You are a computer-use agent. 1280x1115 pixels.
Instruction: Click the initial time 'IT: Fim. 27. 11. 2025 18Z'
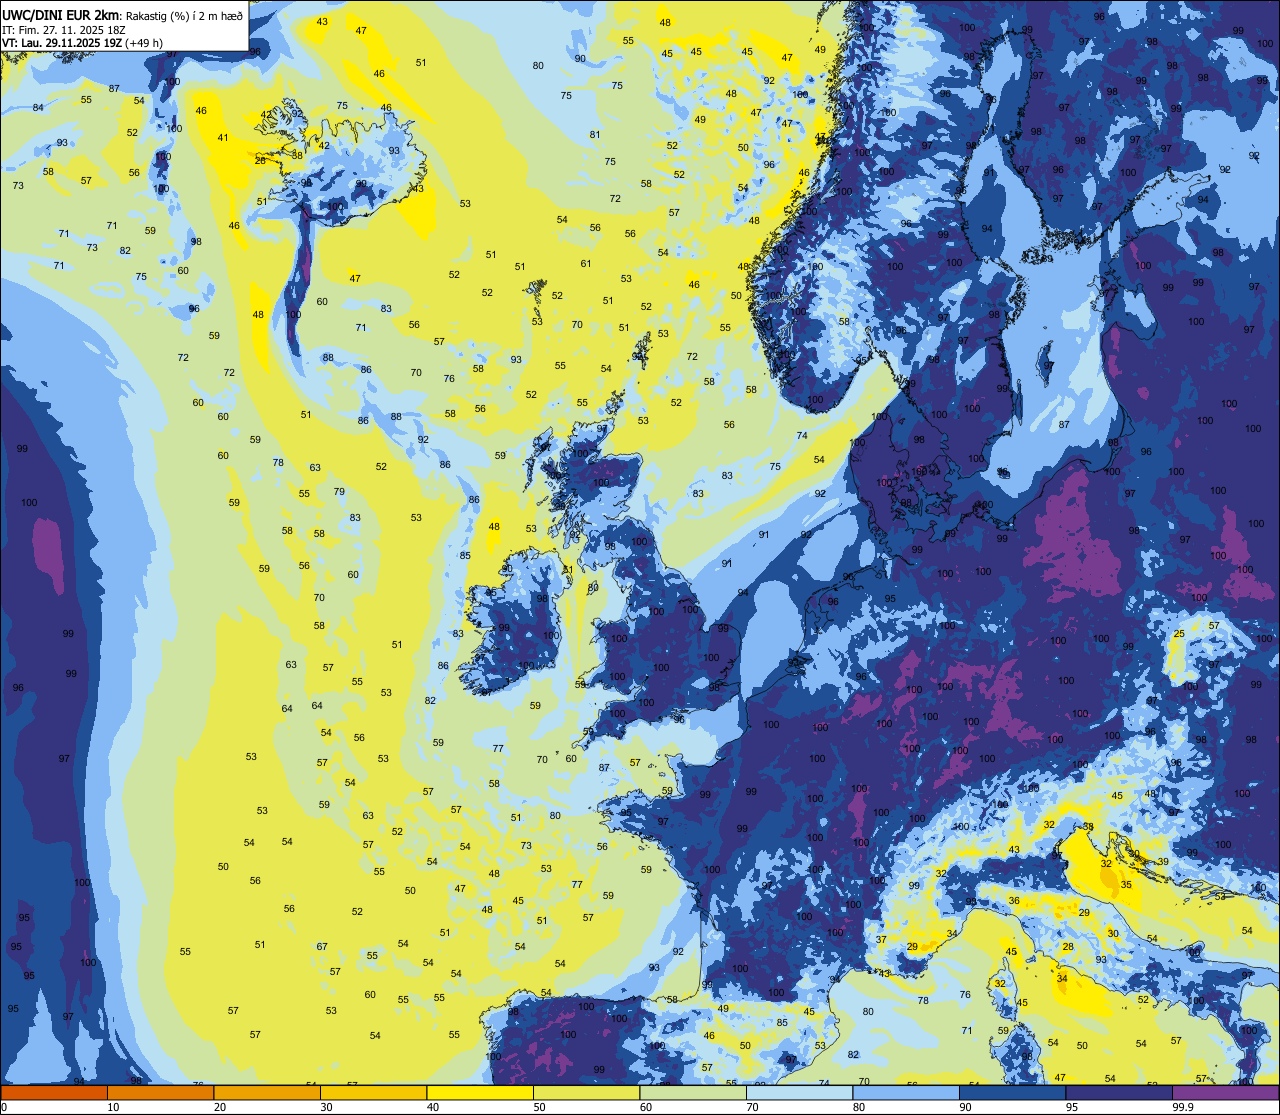[63, 29]
